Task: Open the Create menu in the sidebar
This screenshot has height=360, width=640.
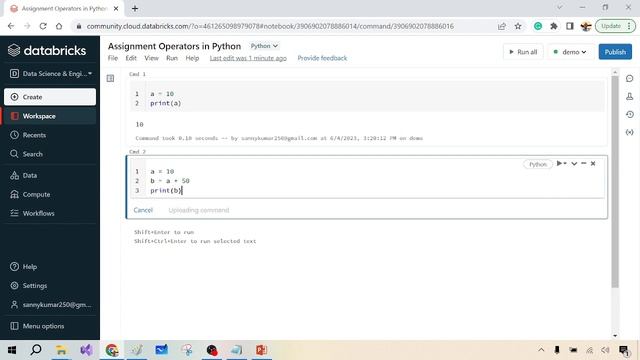Action: (50, 97)
